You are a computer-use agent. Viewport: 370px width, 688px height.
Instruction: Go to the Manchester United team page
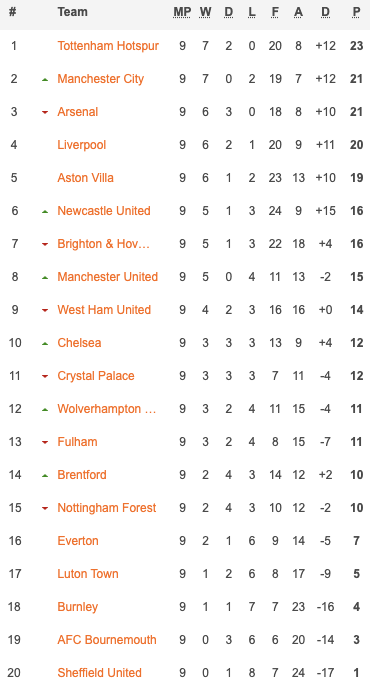coord(108,277)
